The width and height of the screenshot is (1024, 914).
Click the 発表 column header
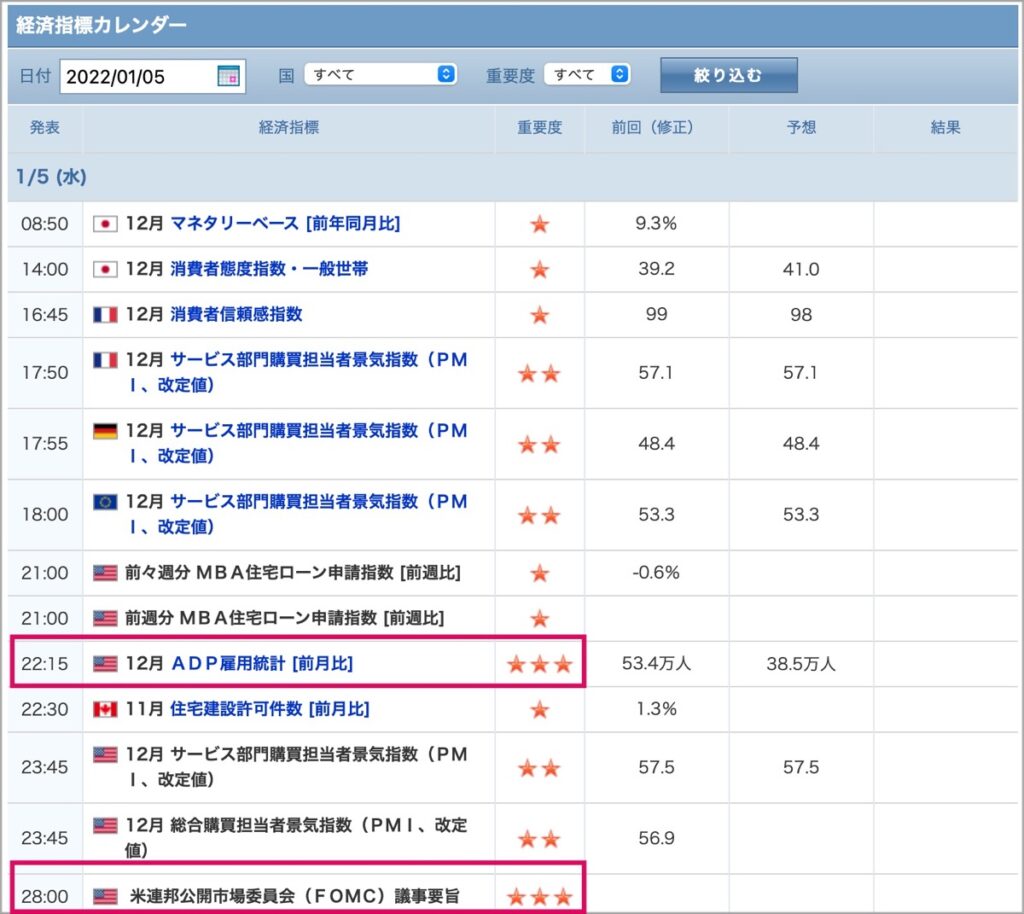click(x=45, y=127)
